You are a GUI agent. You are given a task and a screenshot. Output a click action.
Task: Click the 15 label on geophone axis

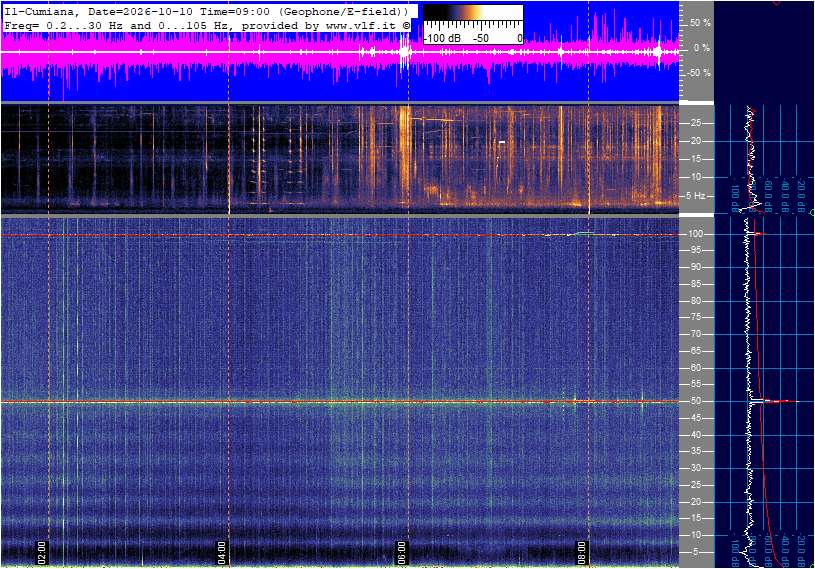coord(695,159)
